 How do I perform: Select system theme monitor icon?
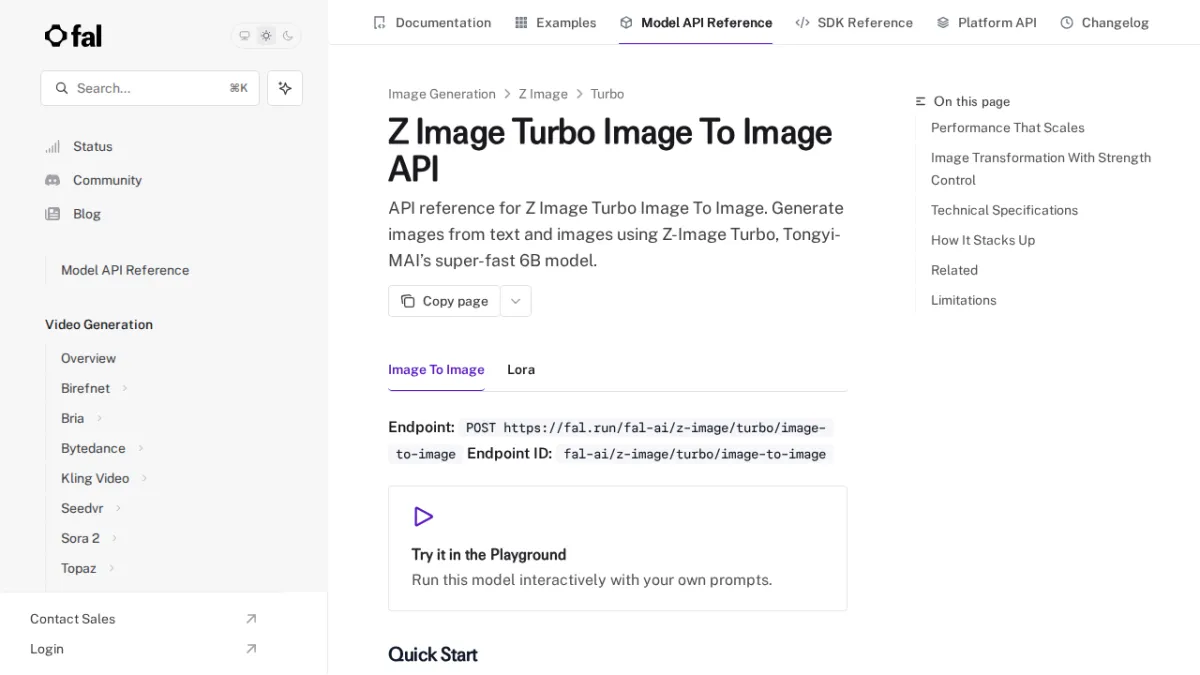[244, 36]
